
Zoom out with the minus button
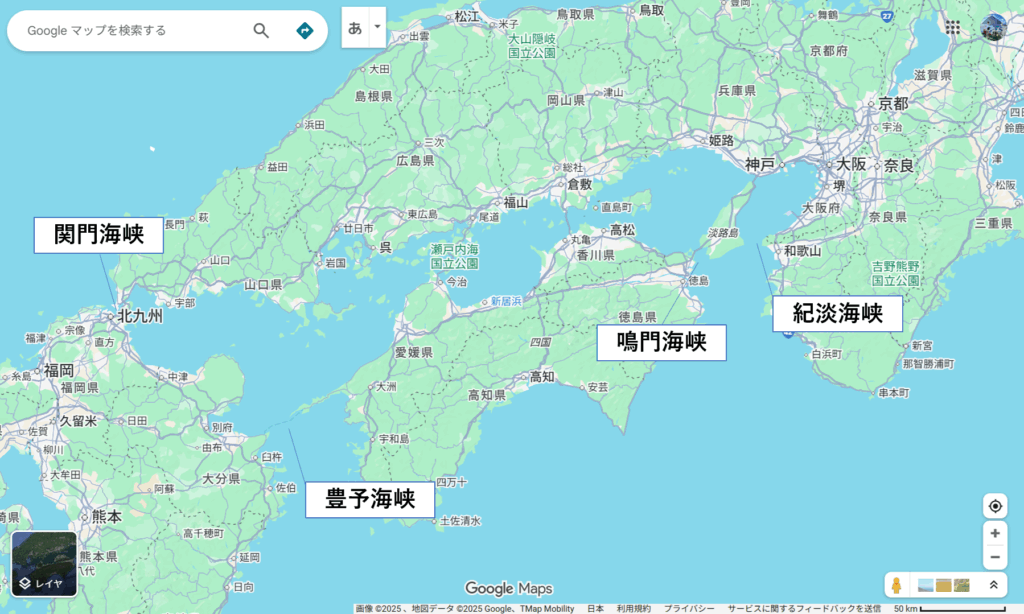(995, 558)
